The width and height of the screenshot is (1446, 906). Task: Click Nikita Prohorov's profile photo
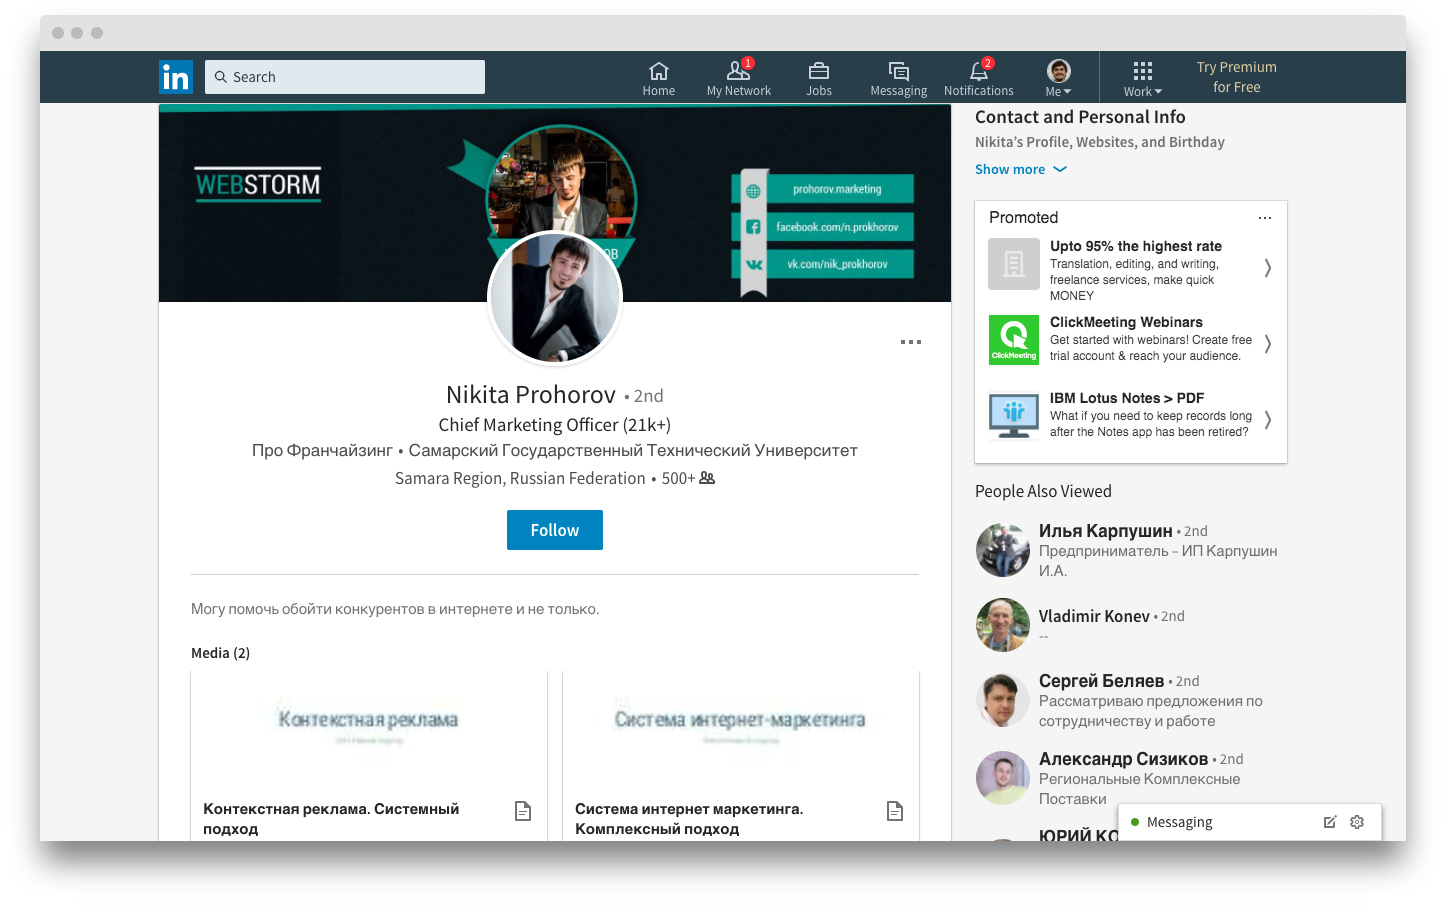coord(555,298)
